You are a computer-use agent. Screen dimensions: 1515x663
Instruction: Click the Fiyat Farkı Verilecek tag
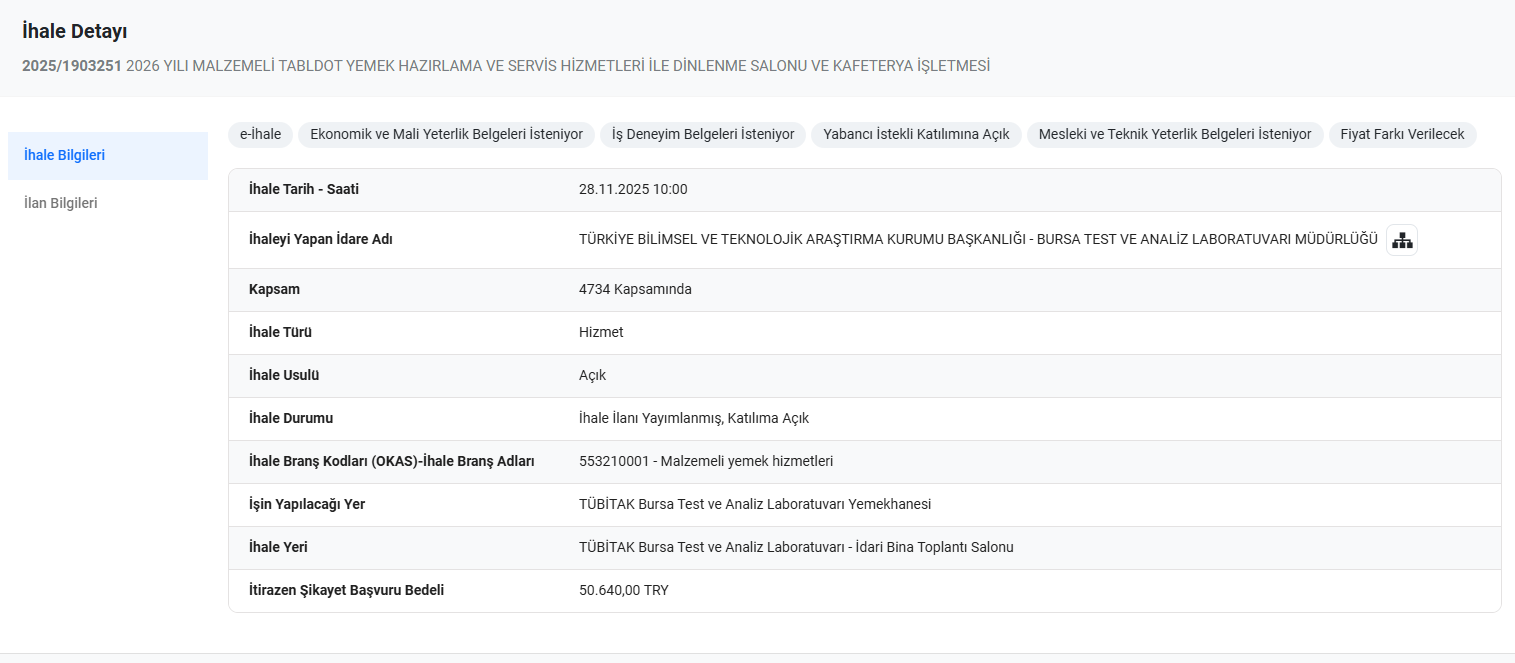[x=1402, y=134]
